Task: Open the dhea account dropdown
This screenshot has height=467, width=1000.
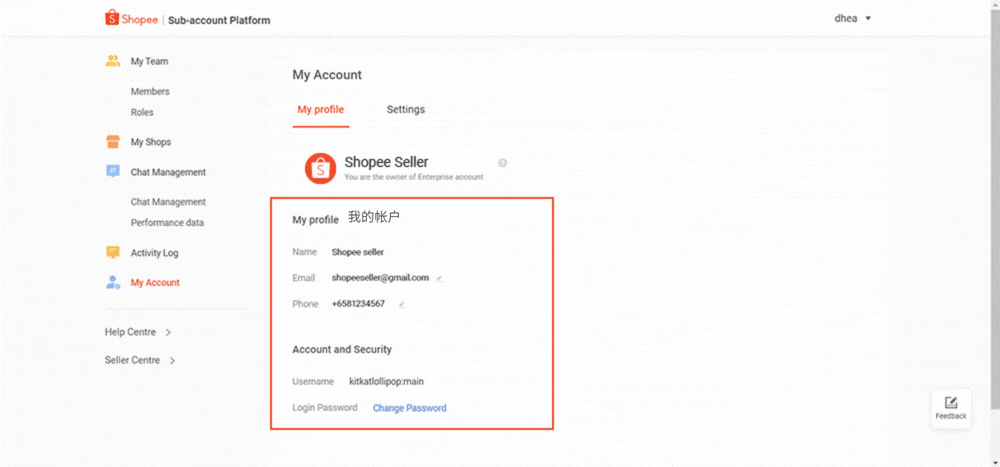Action: point(853,18)
